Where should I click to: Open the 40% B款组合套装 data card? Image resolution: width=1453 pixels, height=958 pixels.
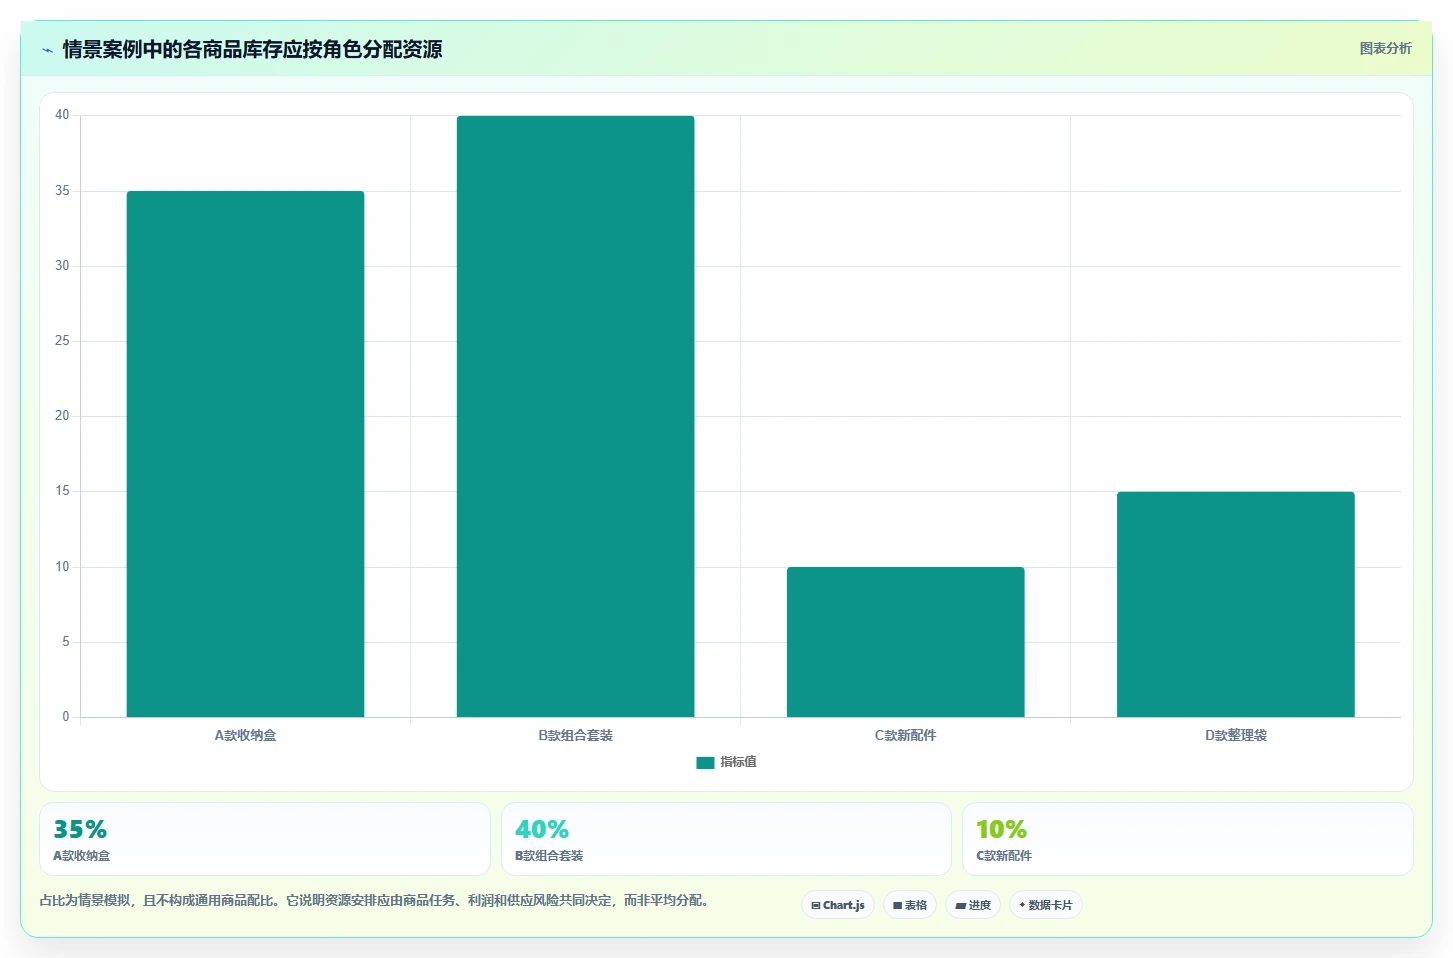726,839
